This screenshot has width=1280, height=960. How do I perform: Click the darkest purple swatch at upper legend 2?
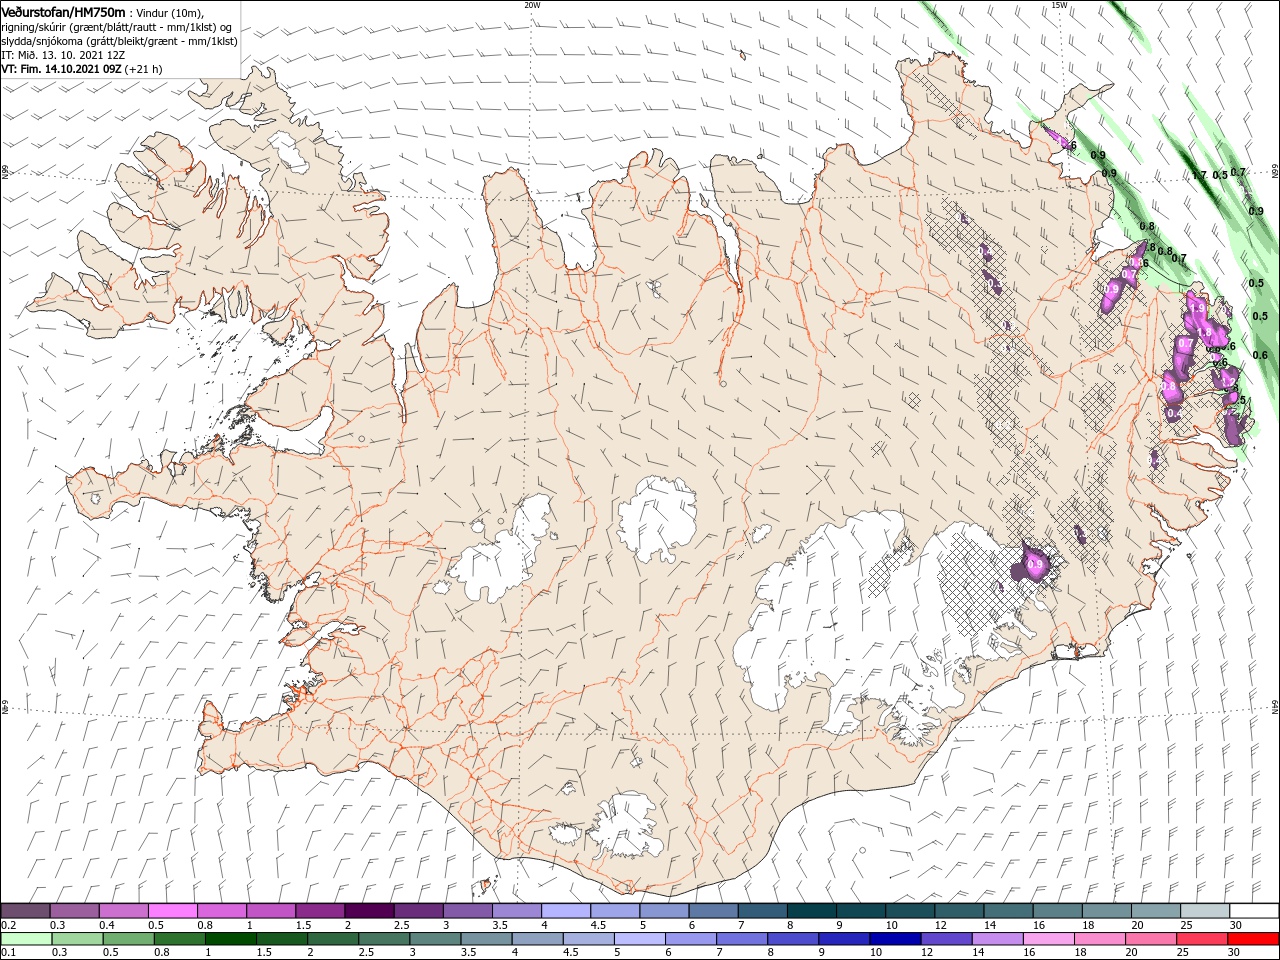point(369,911)
